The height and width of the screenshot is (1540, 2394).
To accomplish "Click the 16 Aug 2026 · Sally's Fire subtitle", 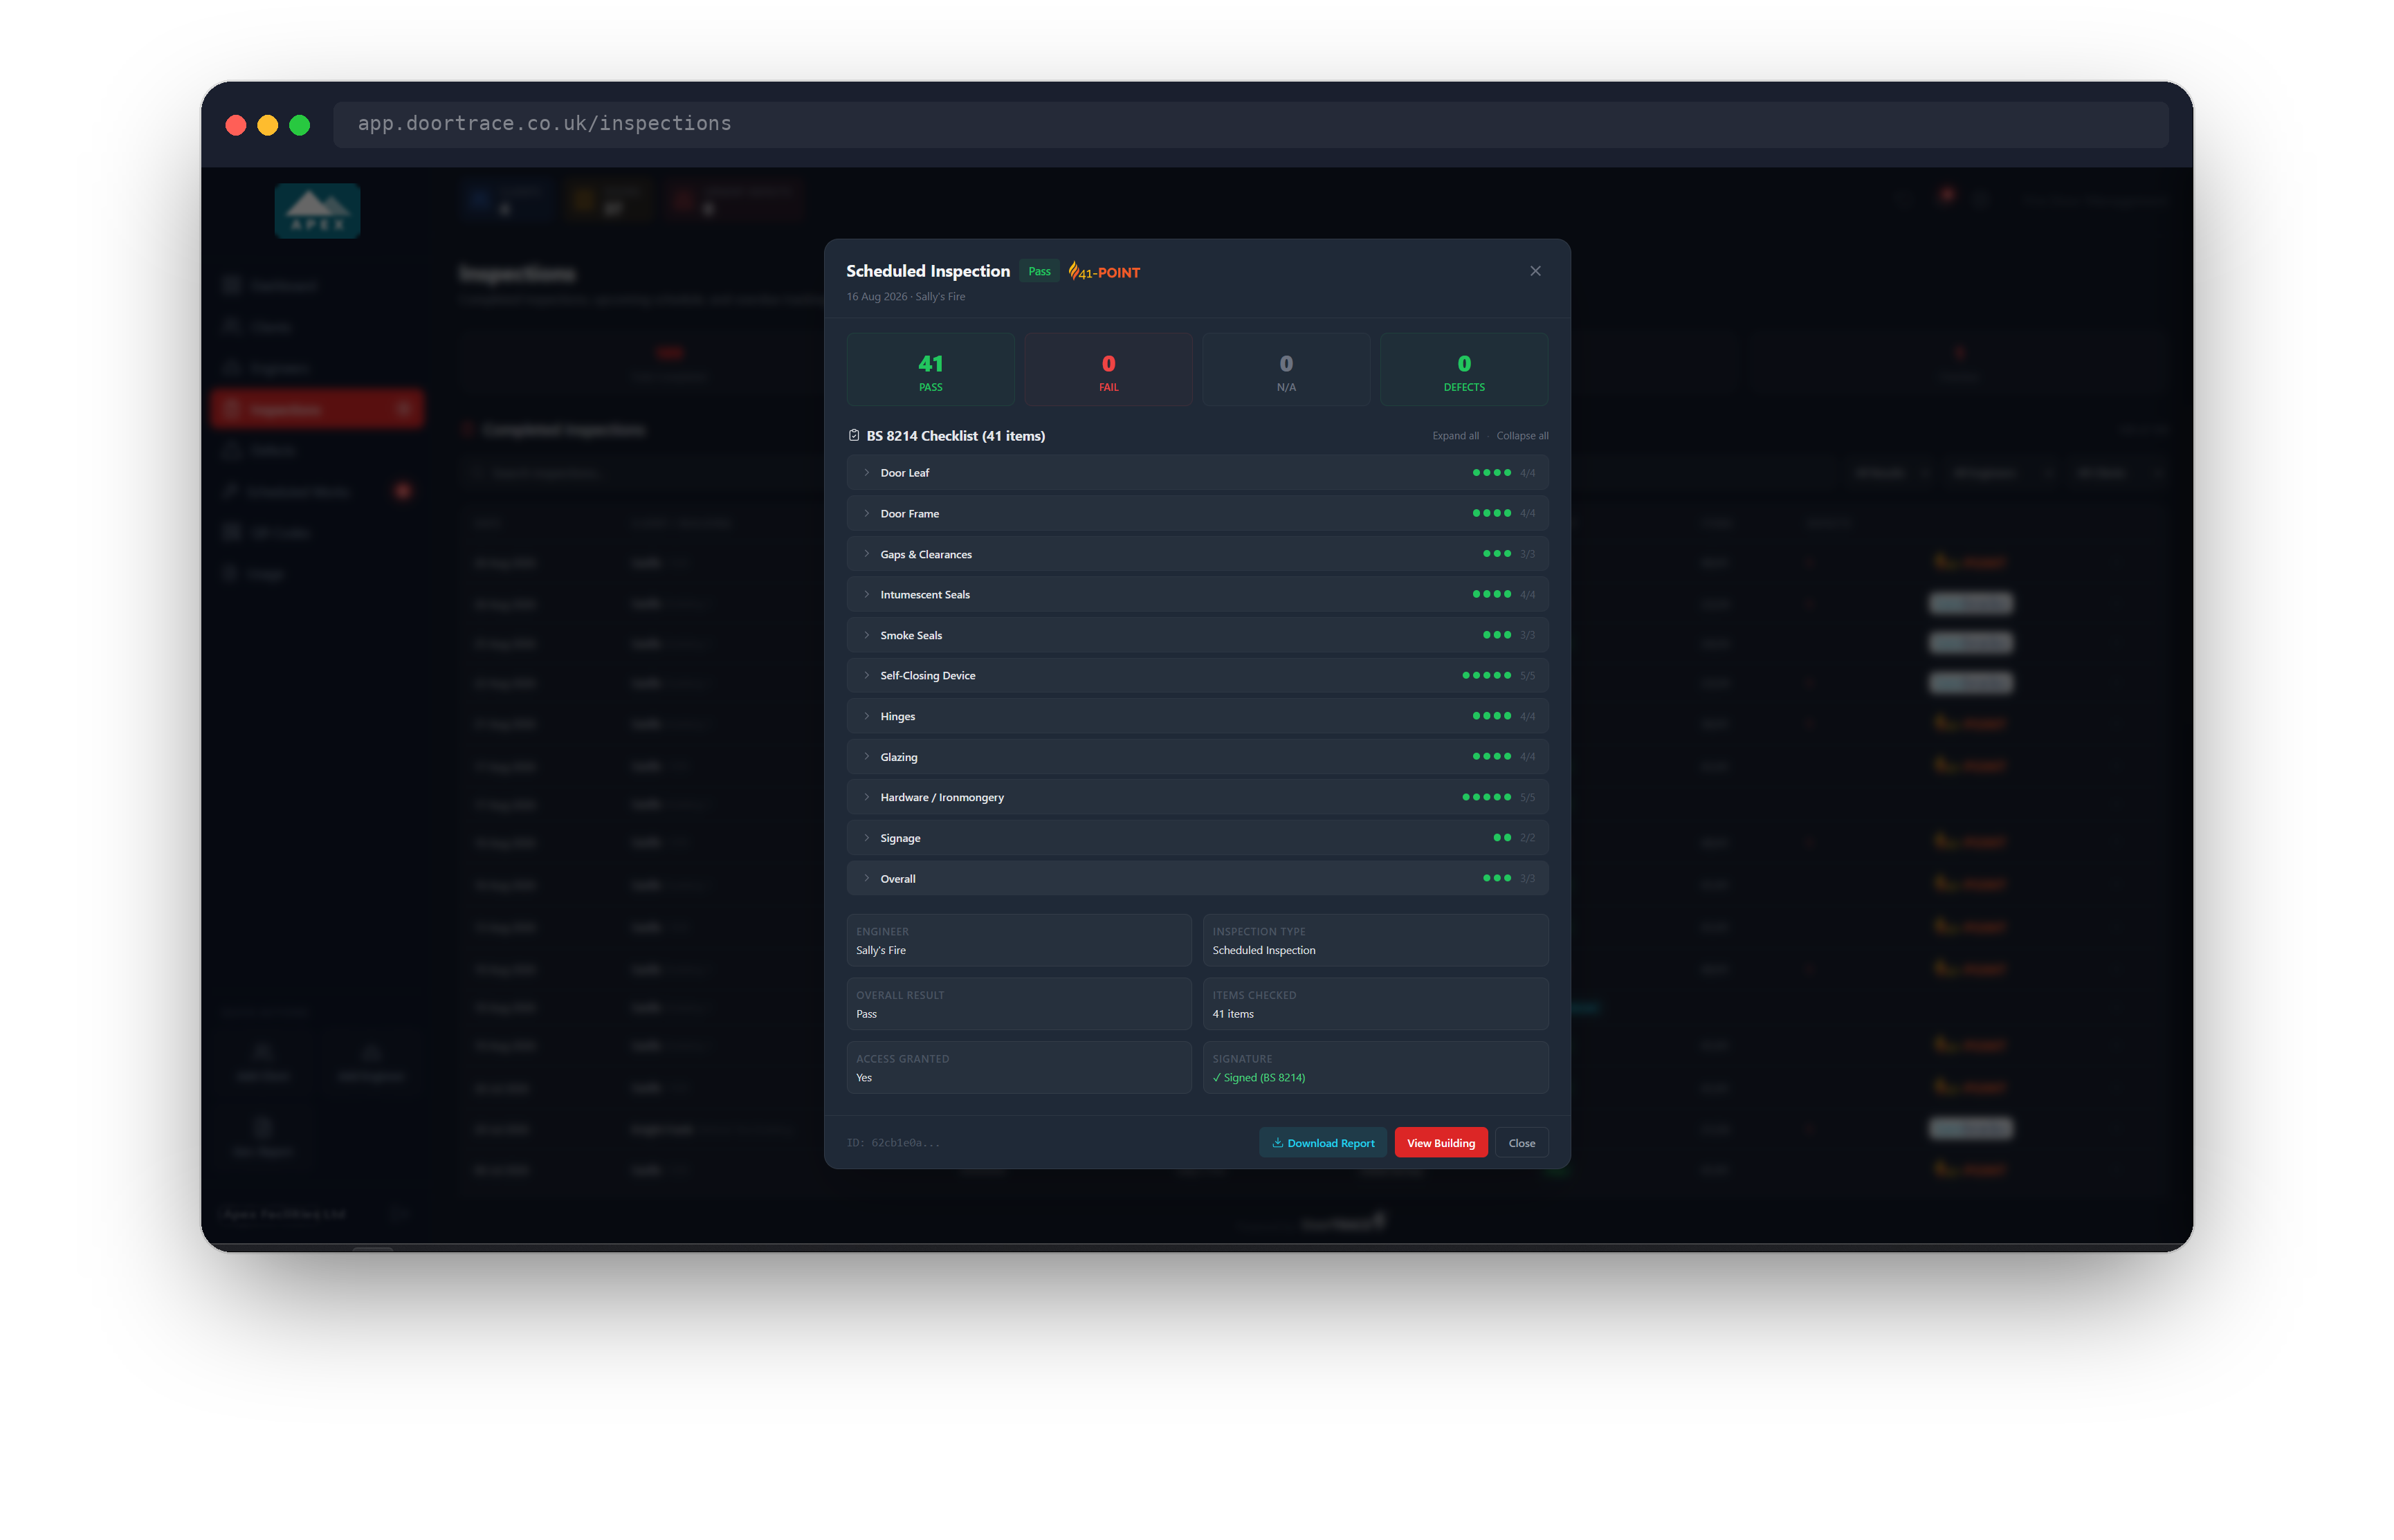I will pos(905,297).
